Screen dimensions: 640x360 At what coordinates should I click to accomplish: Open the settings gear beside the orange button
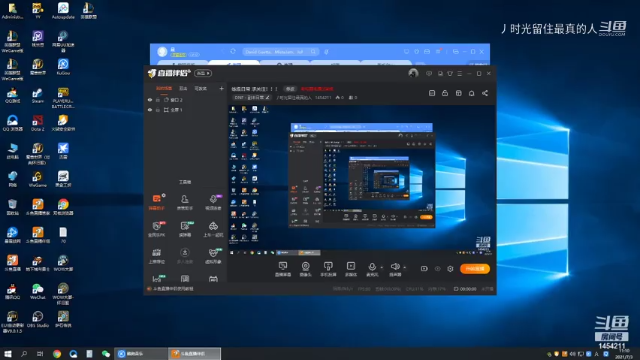point(450,269)
